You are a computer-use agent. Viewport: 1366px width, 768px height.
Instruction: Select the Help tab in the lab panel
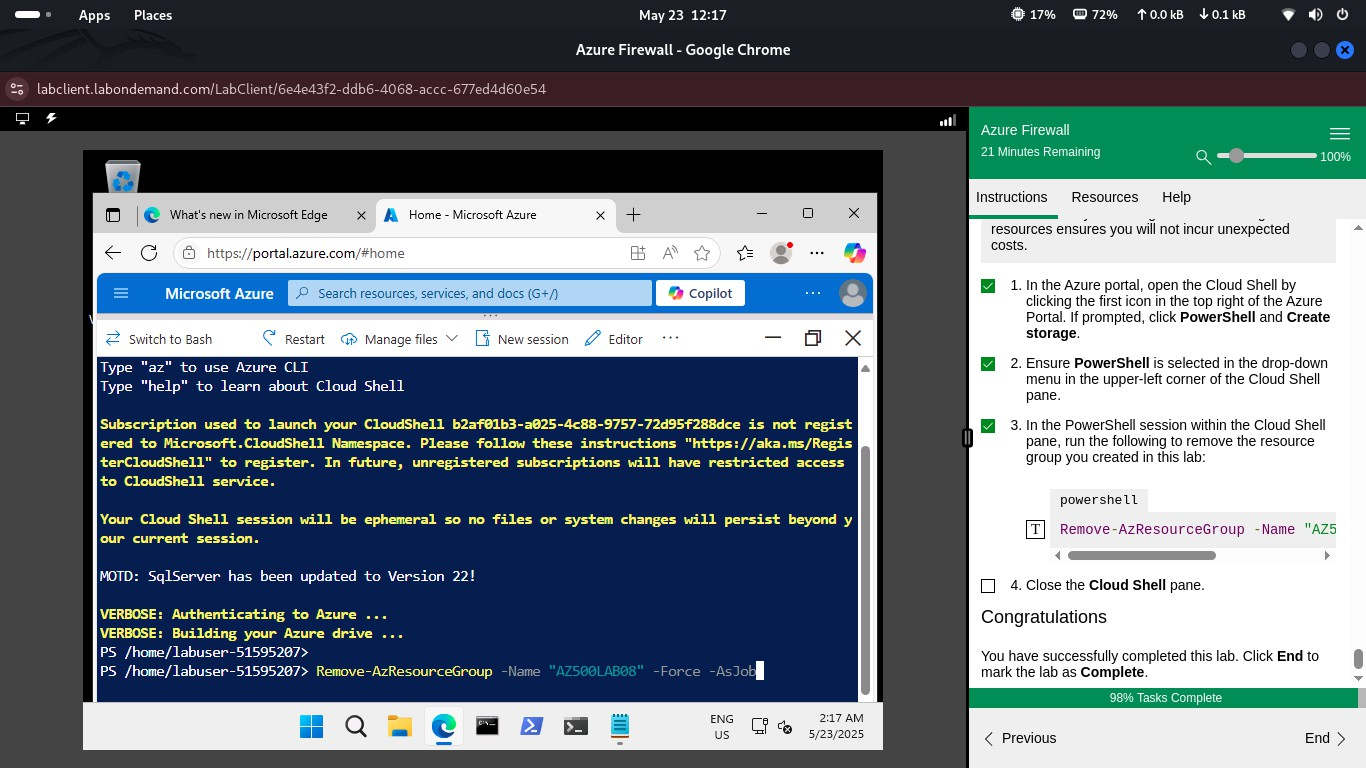coord(1176,197)
